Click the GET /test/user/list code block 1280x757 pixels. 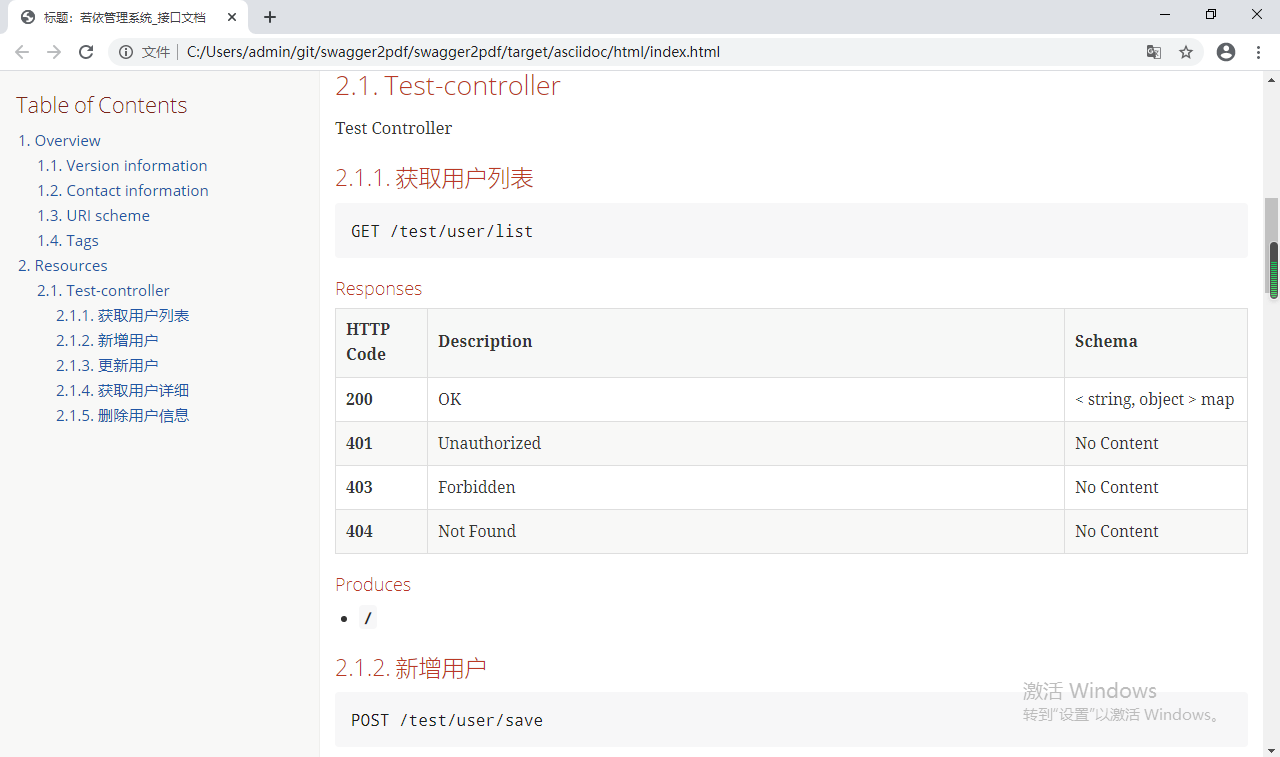(x=791, y=231)
